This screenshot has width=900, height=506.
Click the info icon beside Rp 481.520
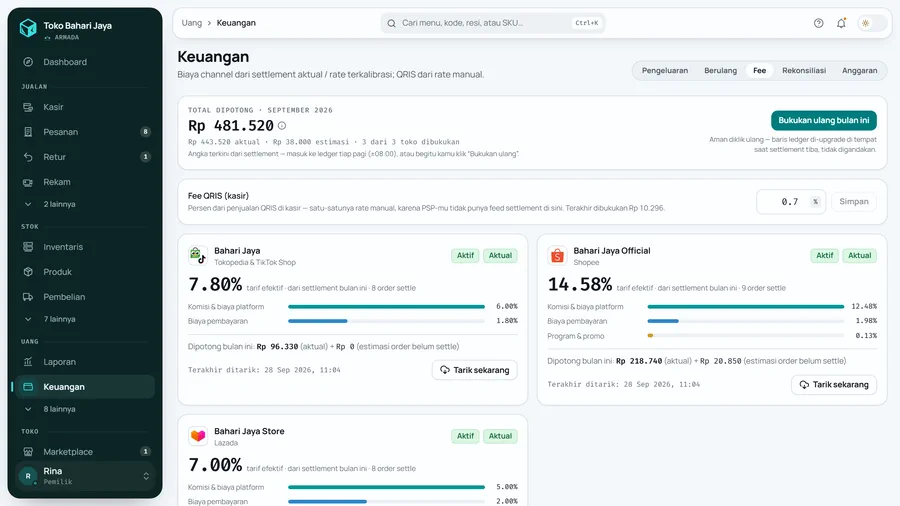[282, 126]
